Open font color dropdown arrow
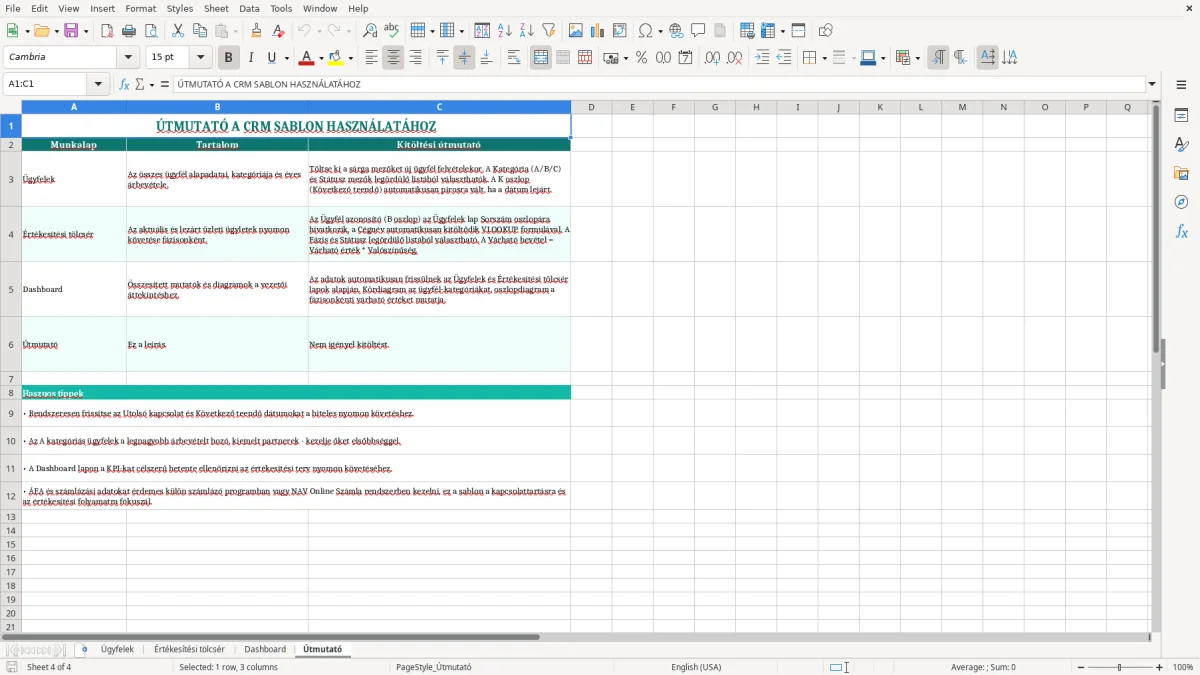Viewport: 1200px width, 675px height. point(321,59)
